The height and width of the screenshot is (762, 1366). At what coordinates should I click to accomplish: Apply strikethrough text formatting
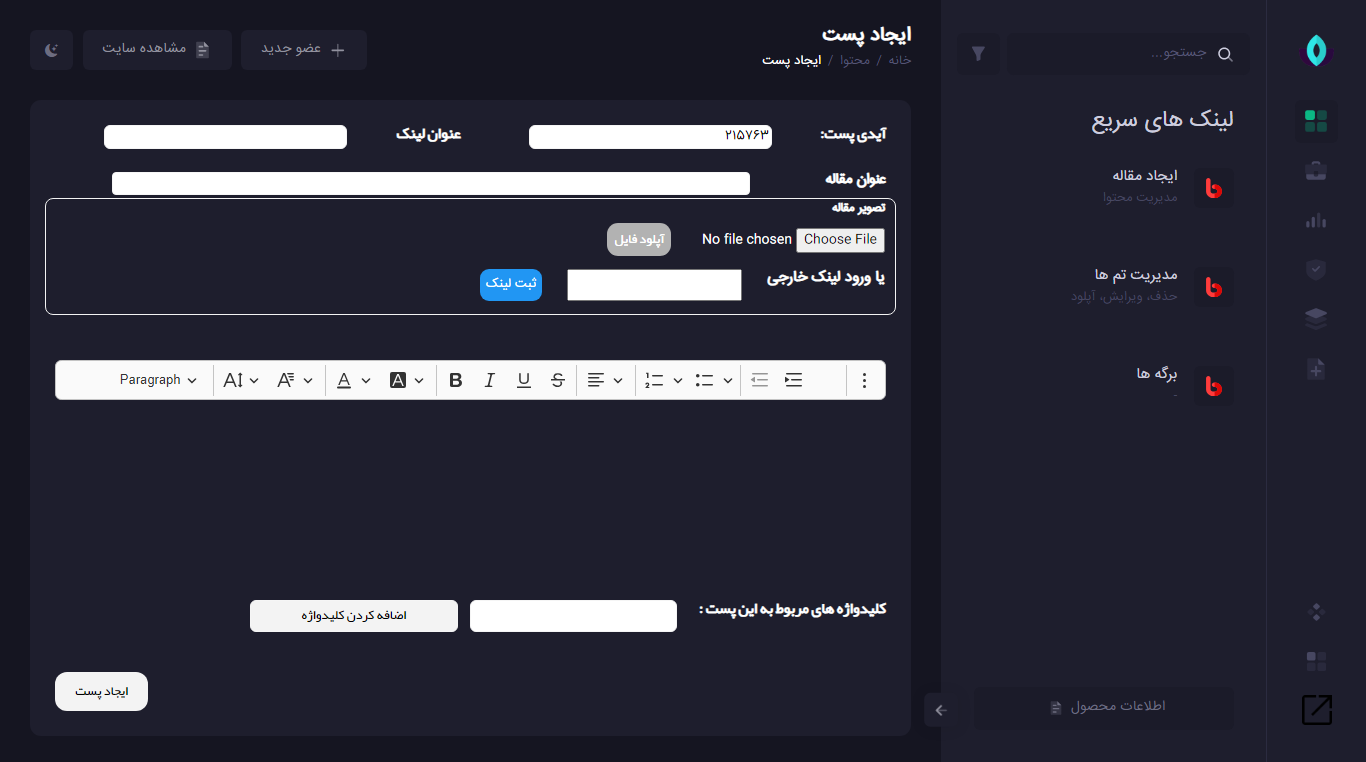pyautogui.click(x=557, y=380)
